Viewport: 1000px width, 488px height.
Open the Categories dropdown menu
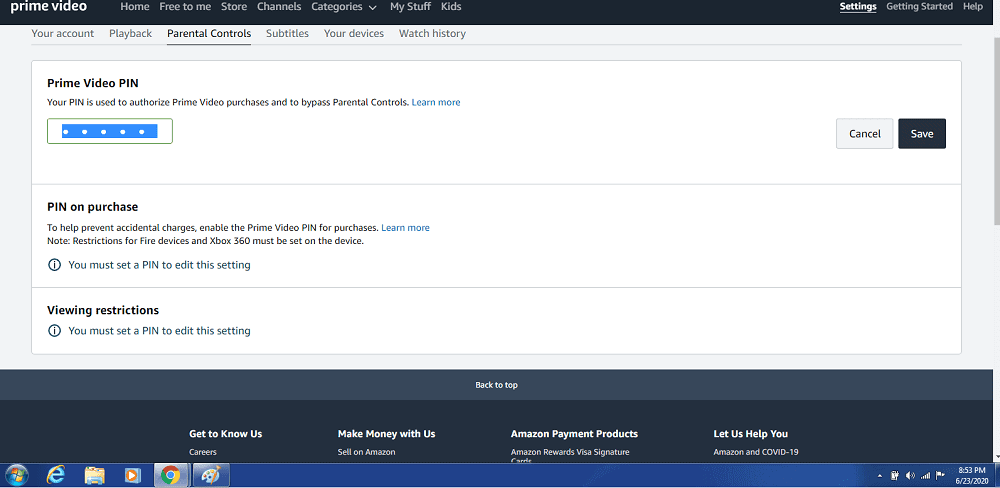click(x=344, y=6)
